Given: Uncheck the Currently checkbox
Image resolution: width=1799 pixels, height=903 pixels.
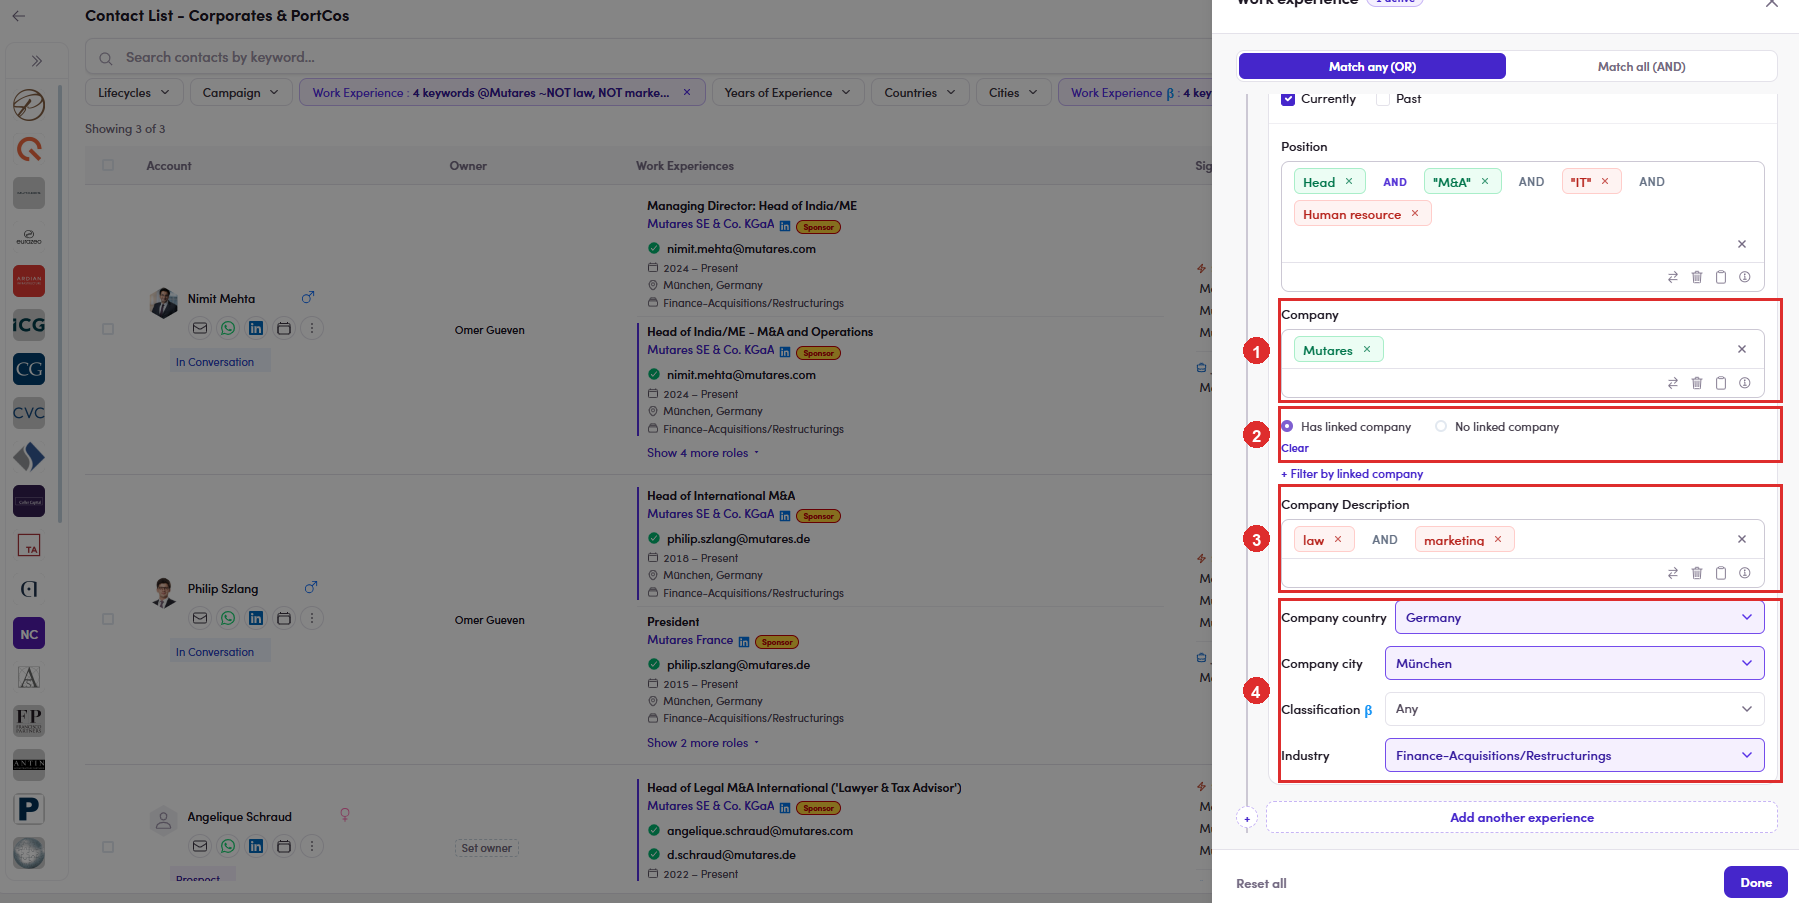Looking at the screenshot, I should click(1288, 99).
